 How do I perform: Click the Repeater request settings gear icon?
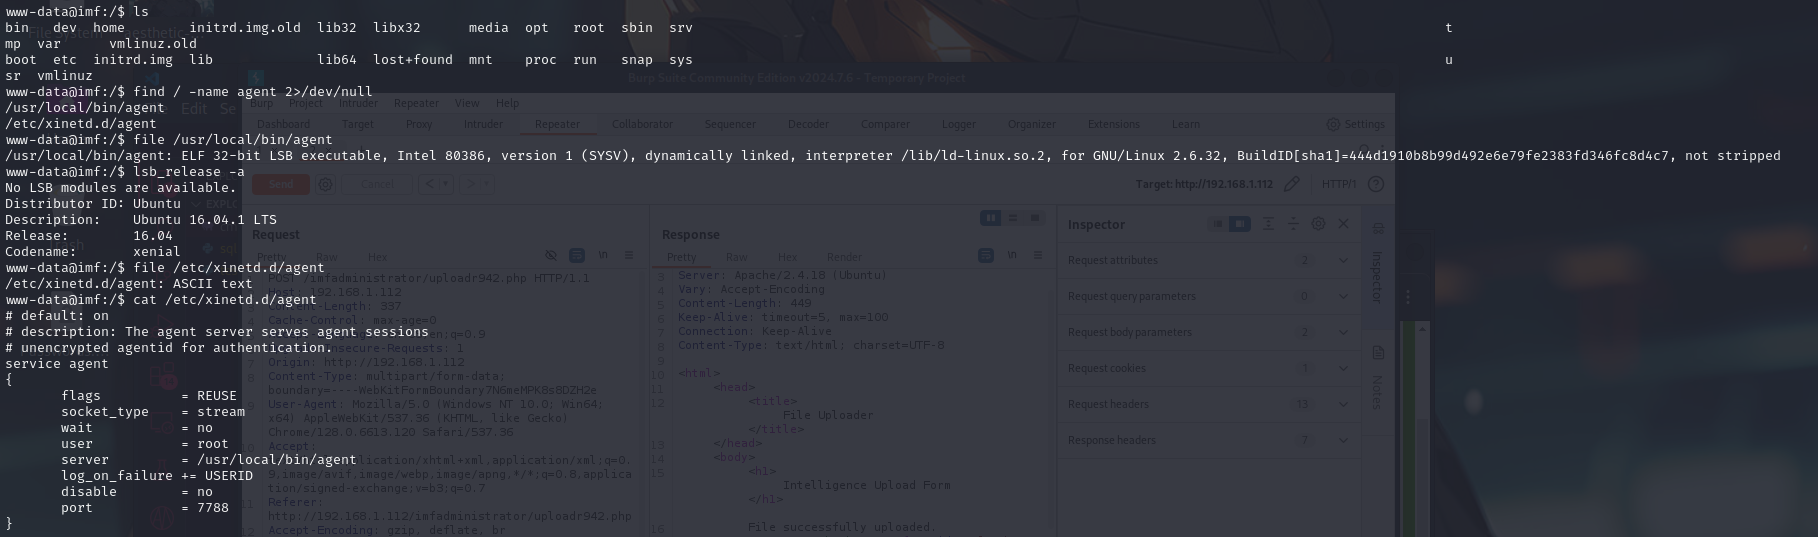(x=325, y=184)
